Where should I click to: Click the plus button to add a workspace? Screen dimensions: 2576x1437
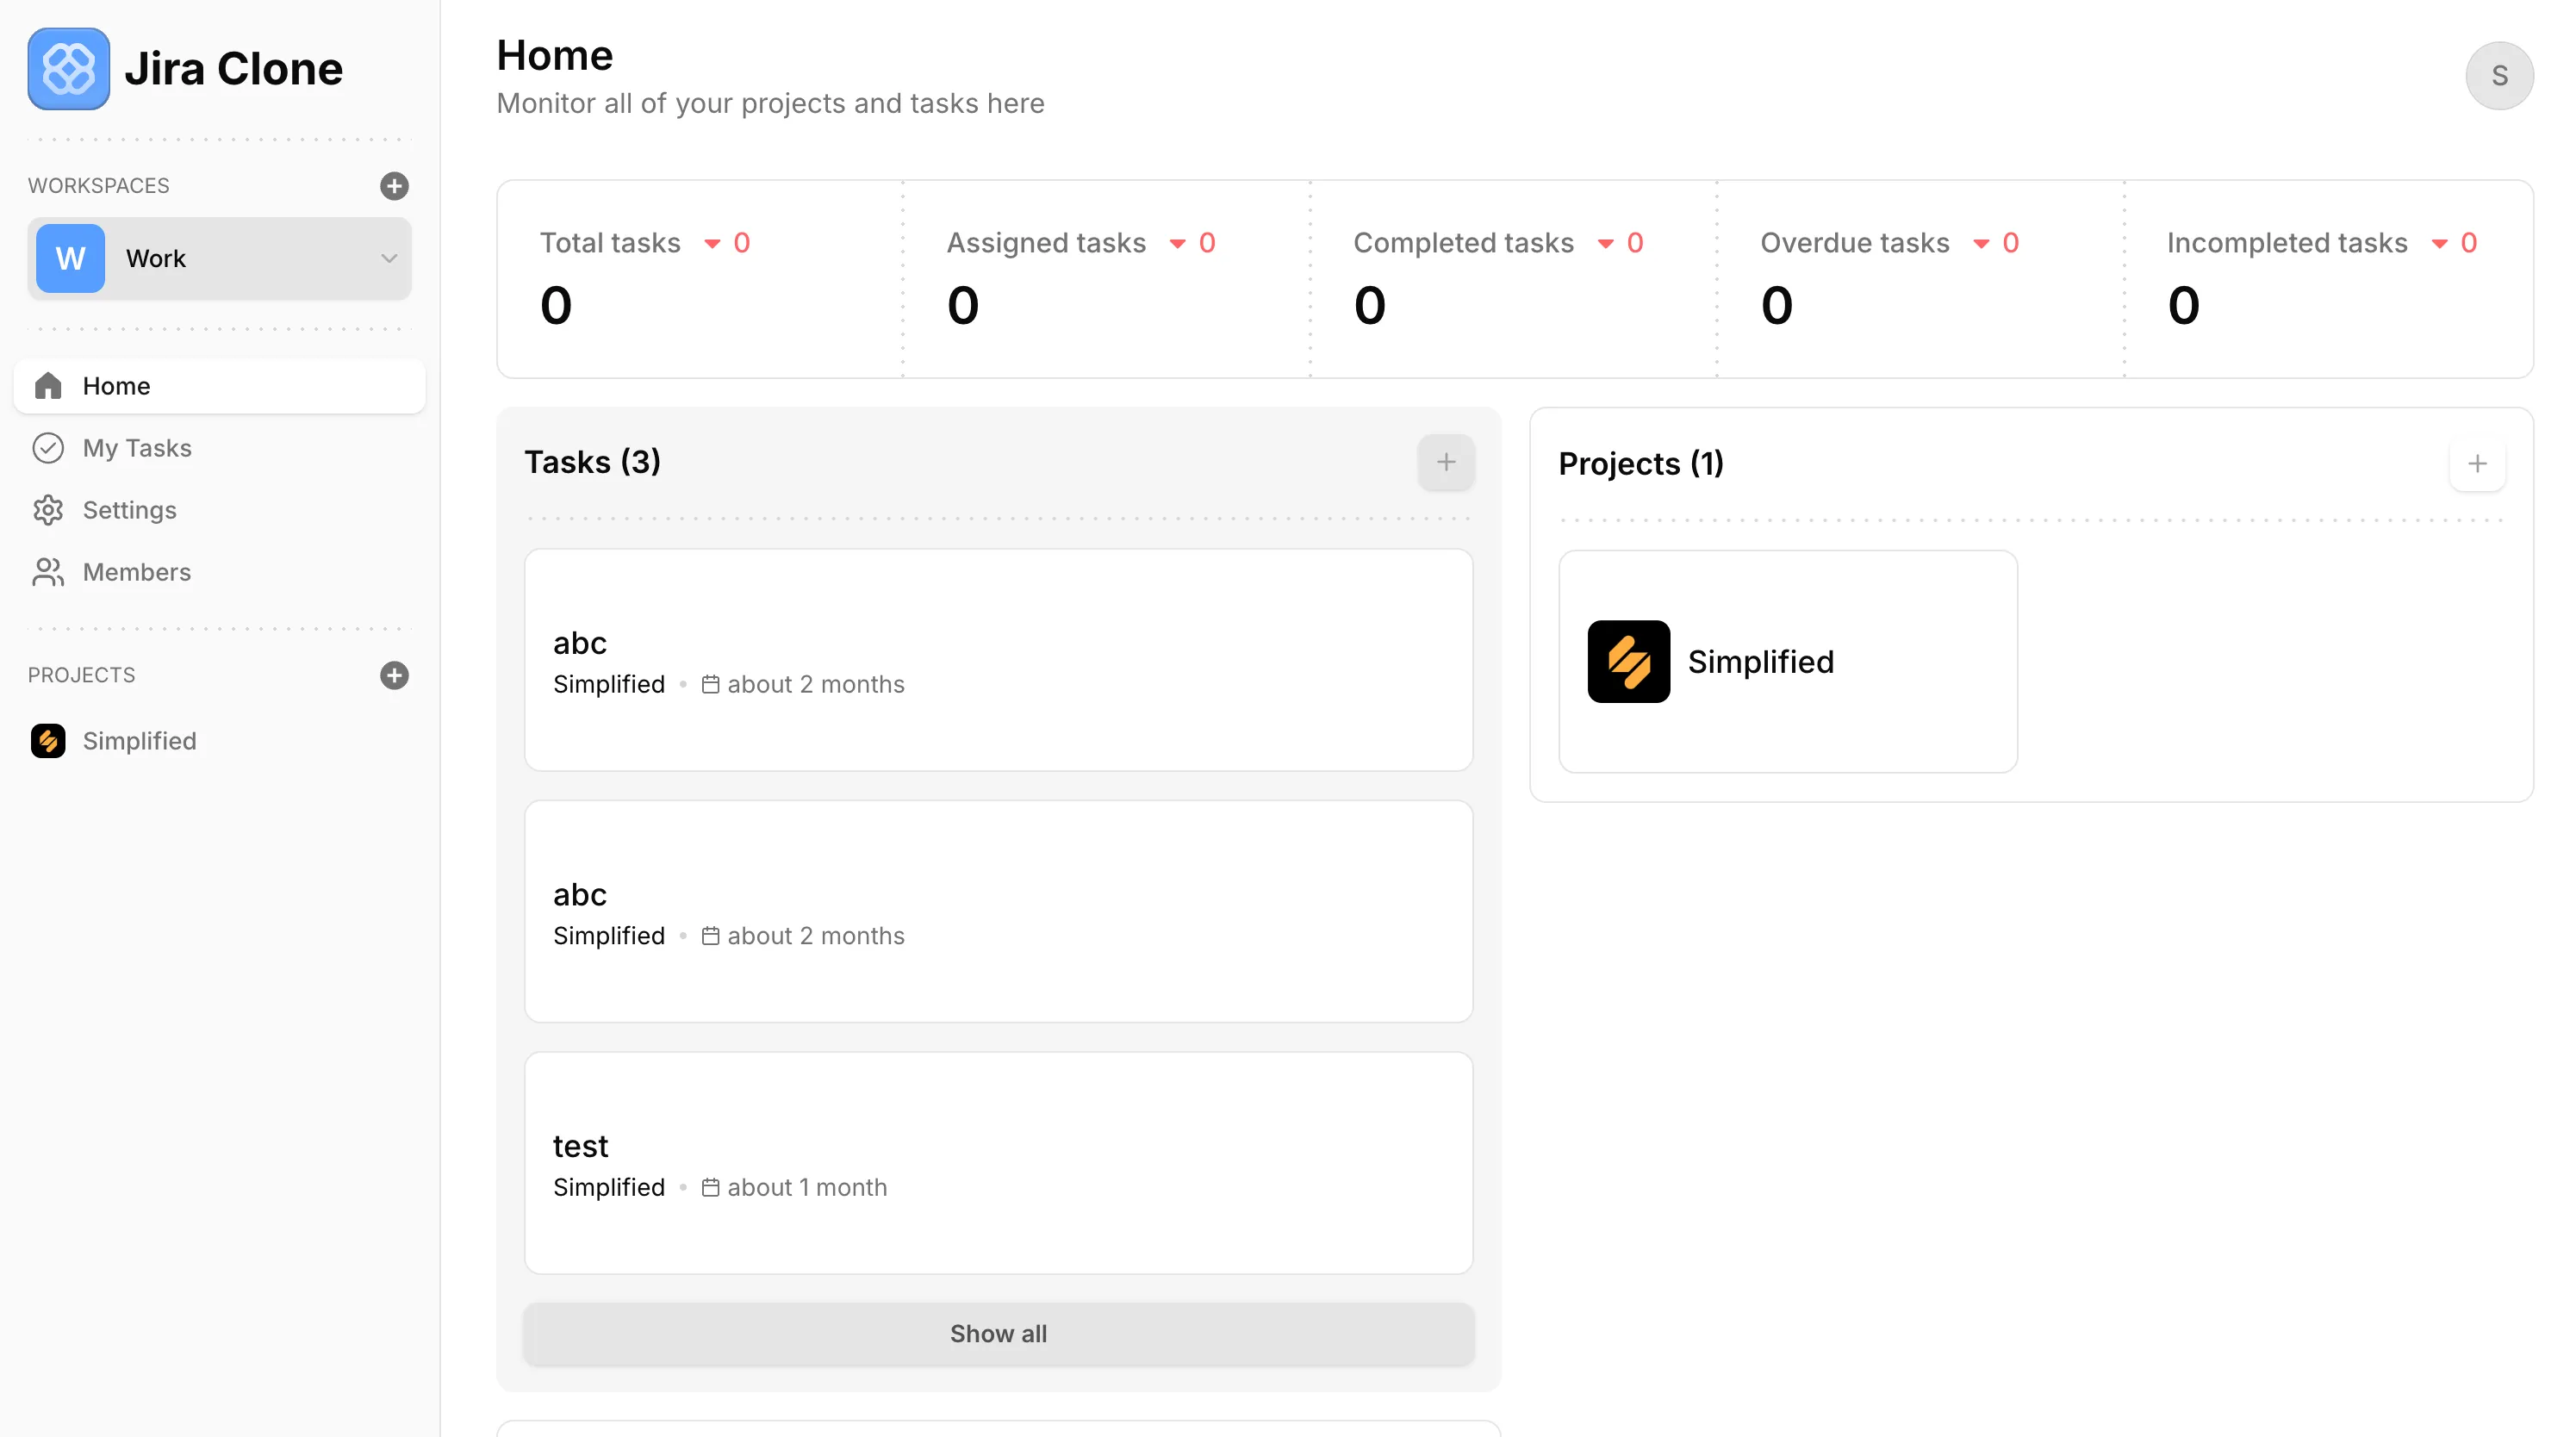395,186
